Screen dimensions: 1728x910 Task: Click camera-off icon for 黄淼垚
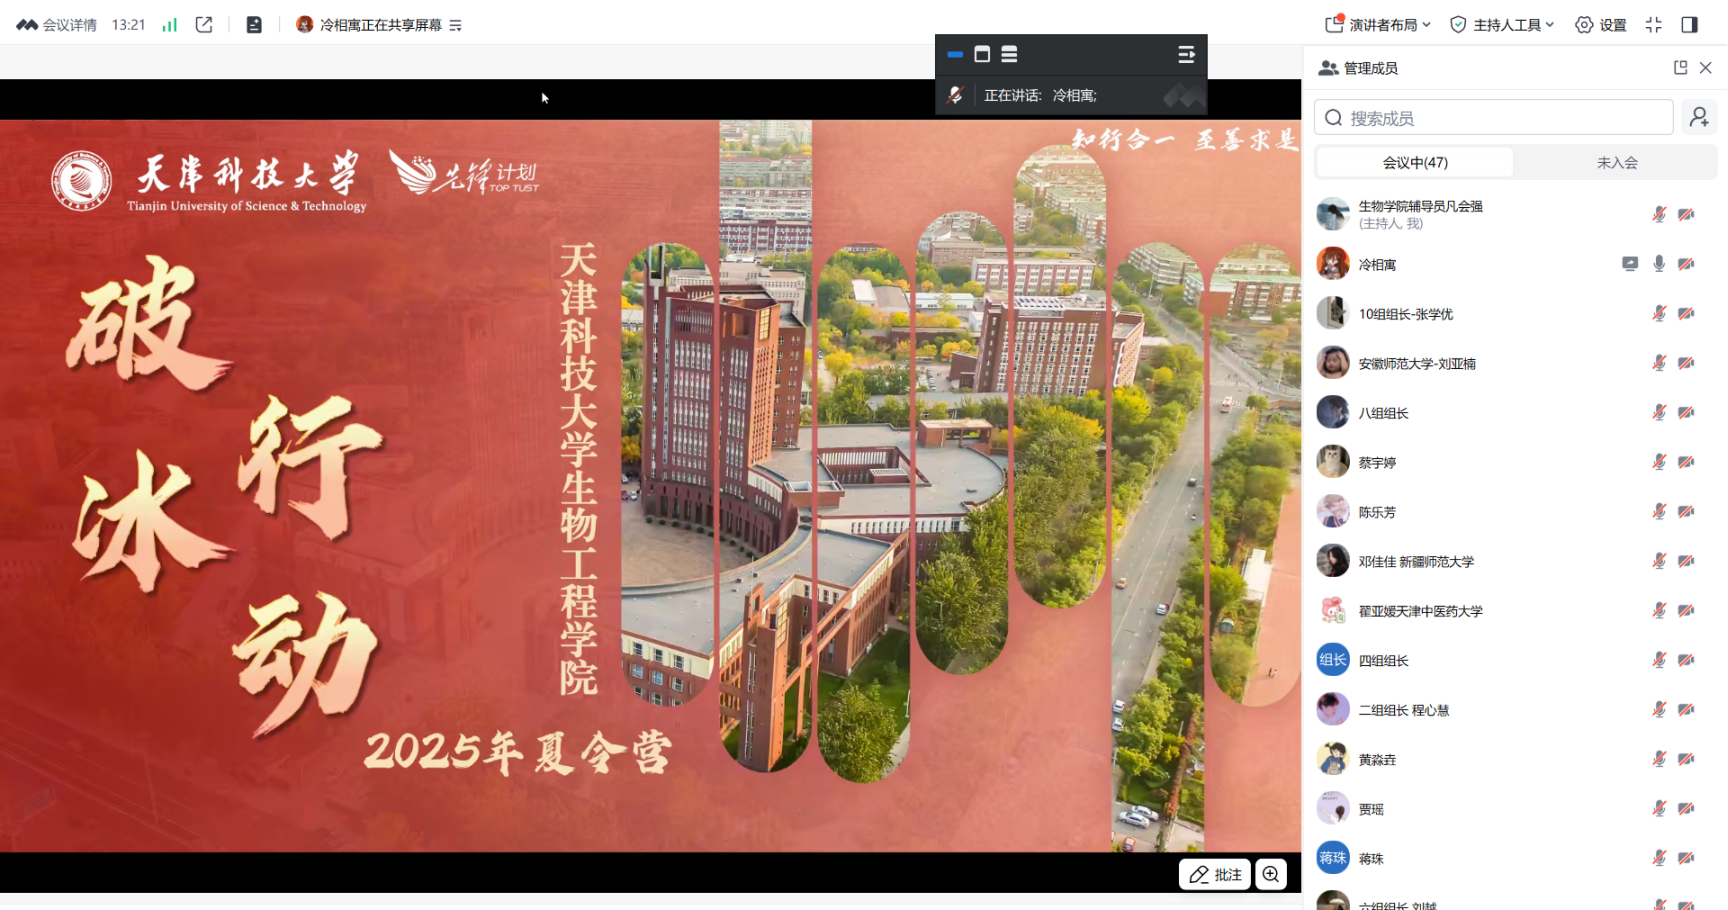tap(1686, 759)
